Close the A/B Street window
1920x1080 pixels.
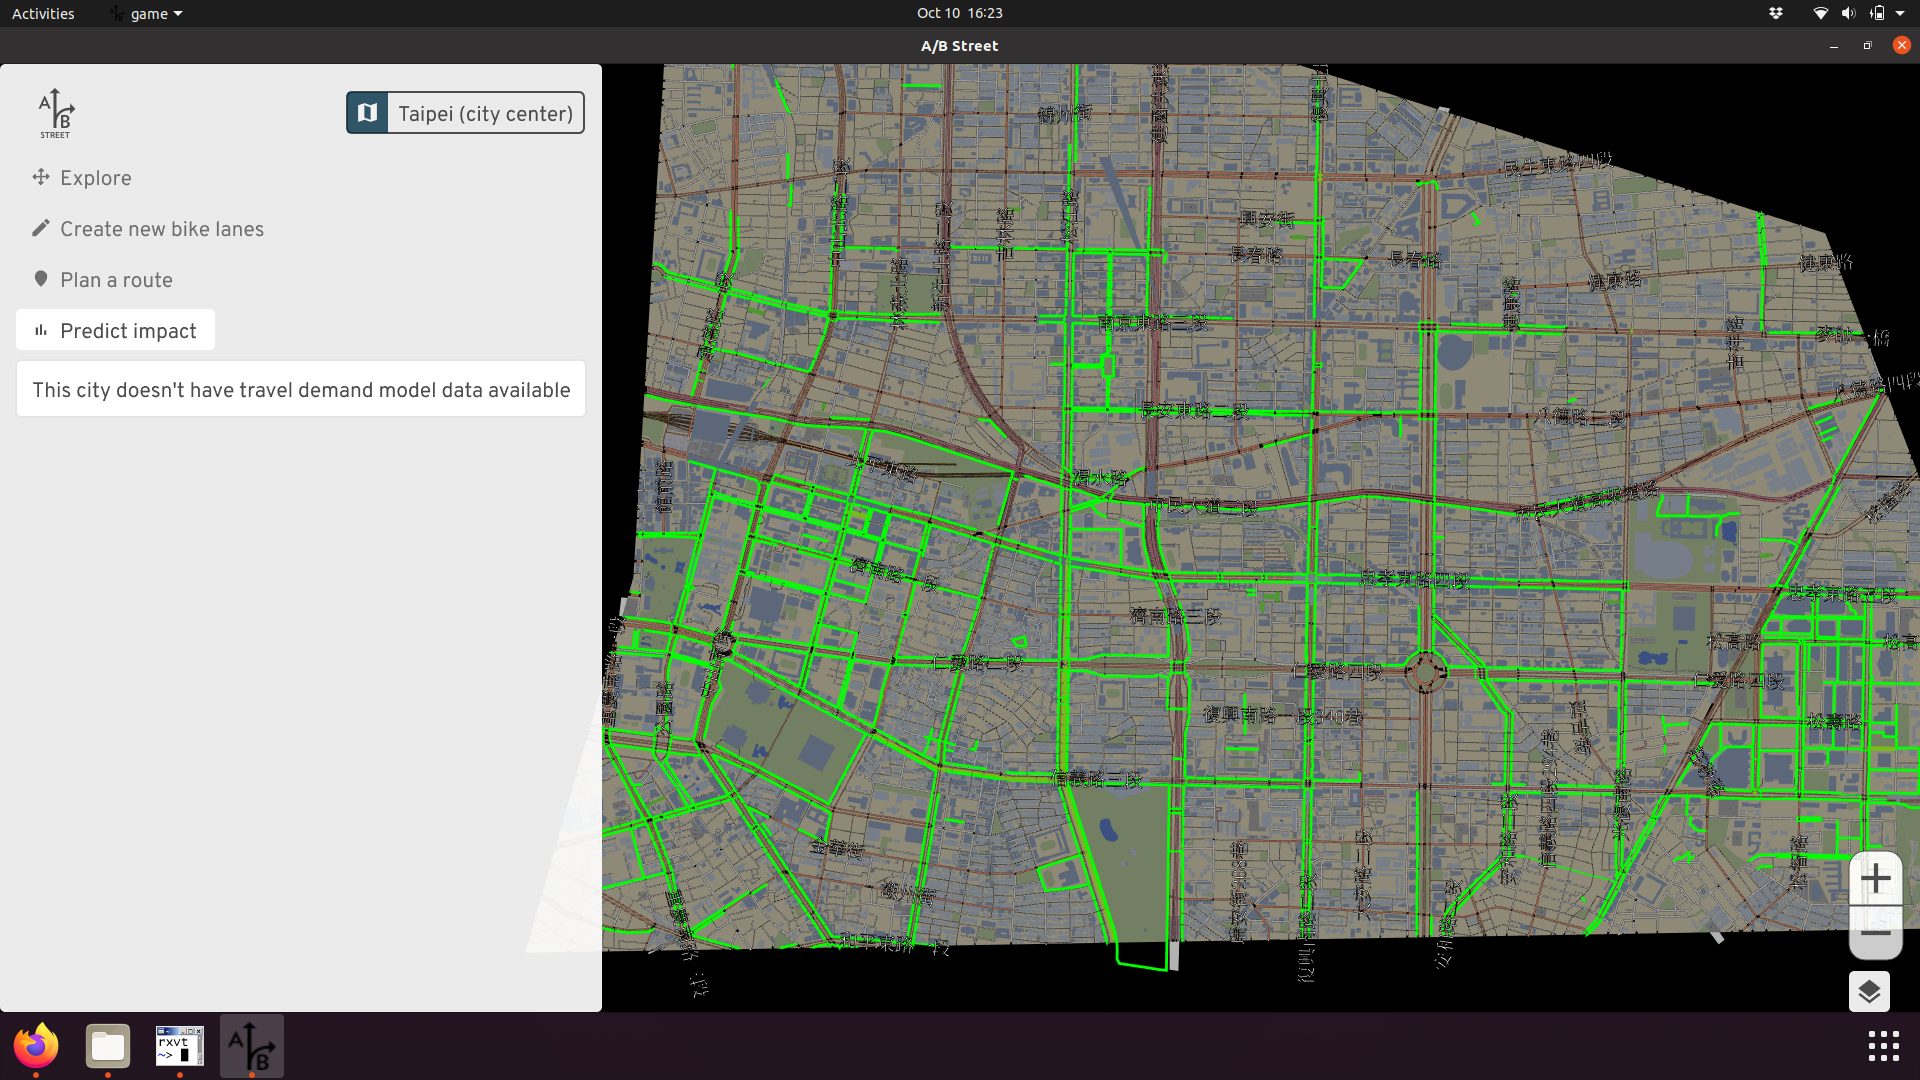pyautogui.click(x=1901, y=45)
